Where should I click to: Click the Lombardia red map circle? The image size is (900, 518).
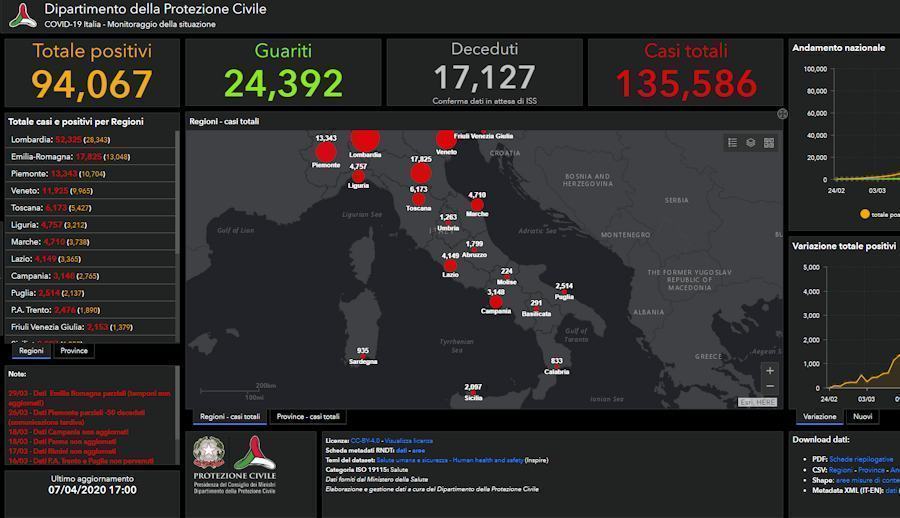[365, 139]
